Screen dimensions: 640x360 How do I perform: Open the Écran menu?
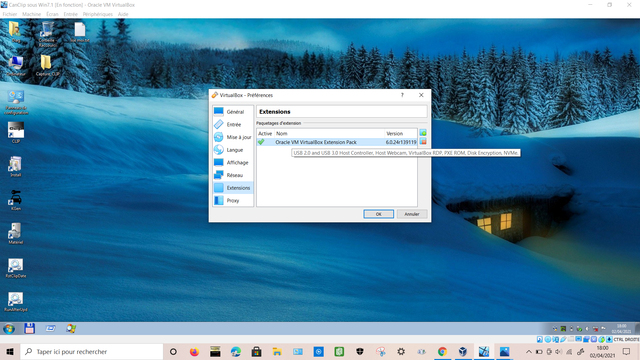tap(52, 14)
